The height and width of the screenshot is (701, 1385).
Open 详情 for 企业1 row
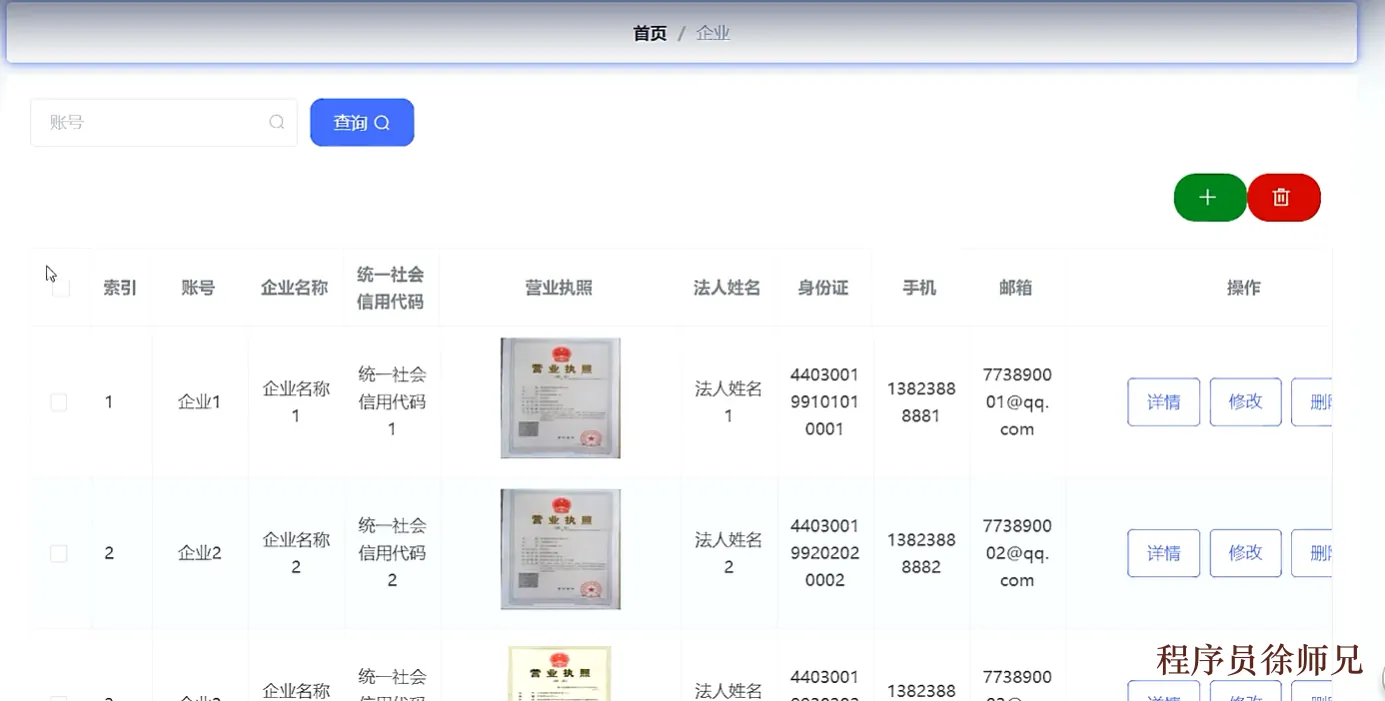pyautogui.click(x=1163, y=402)
